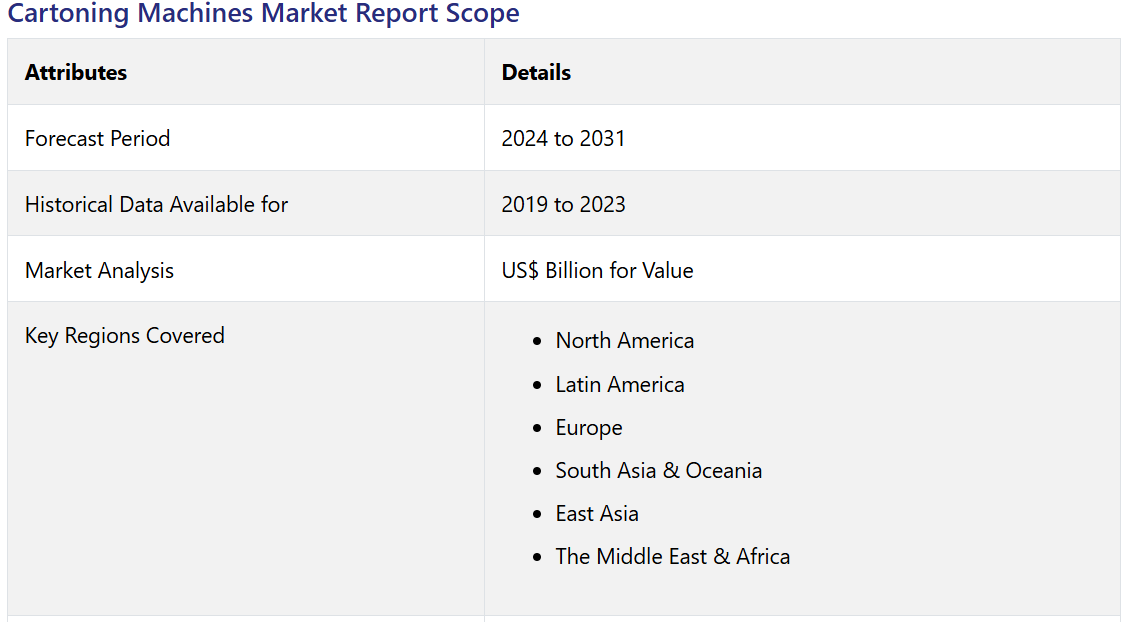This screenshot has width=1128, height=622.
Task: Click the Key Regions Covered label
Action: pyautogui.click(x=124, y=335)
